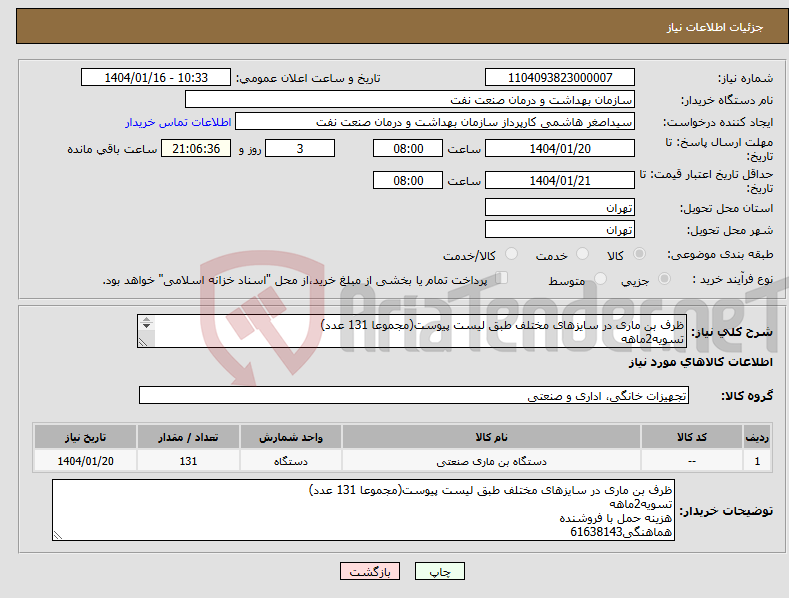Select the کالا radio button
The image size is (789, 598).
640,254
